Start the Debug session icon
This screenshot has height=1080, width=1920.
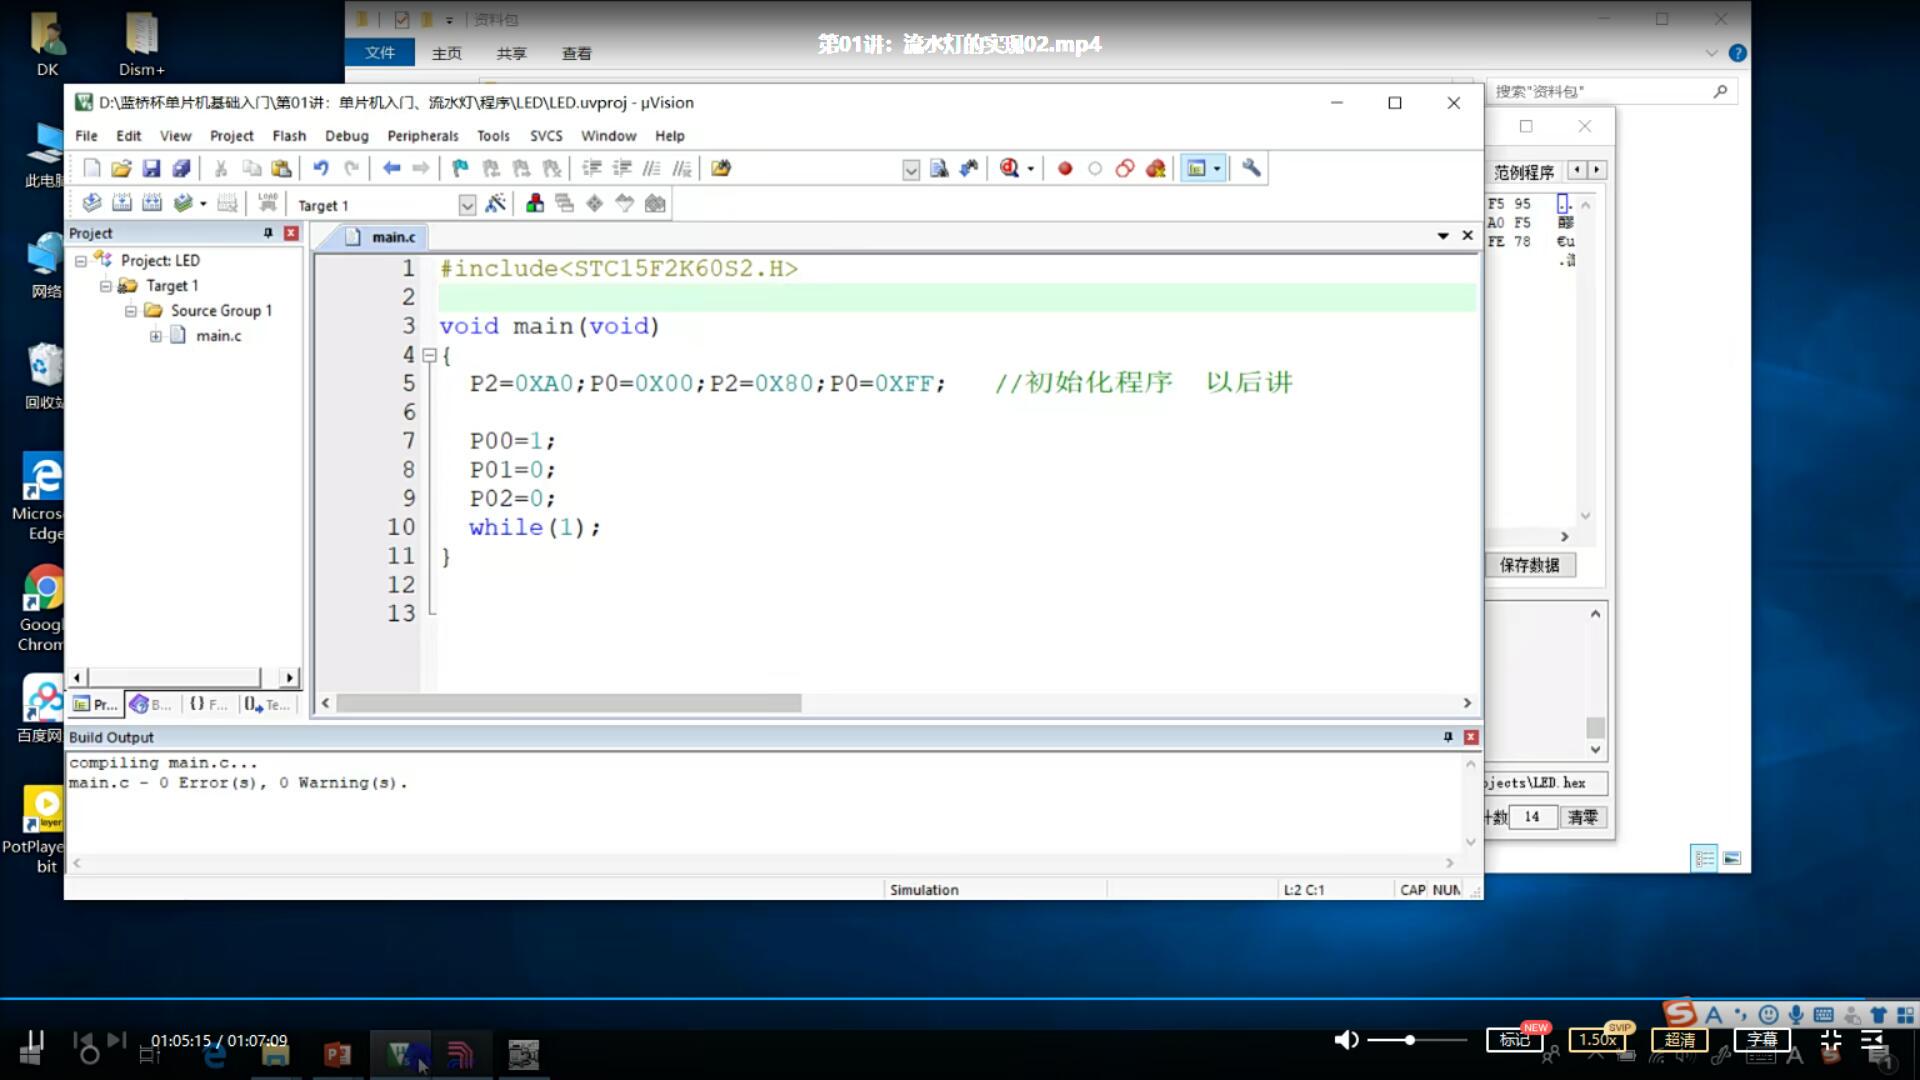(1009, 169)
